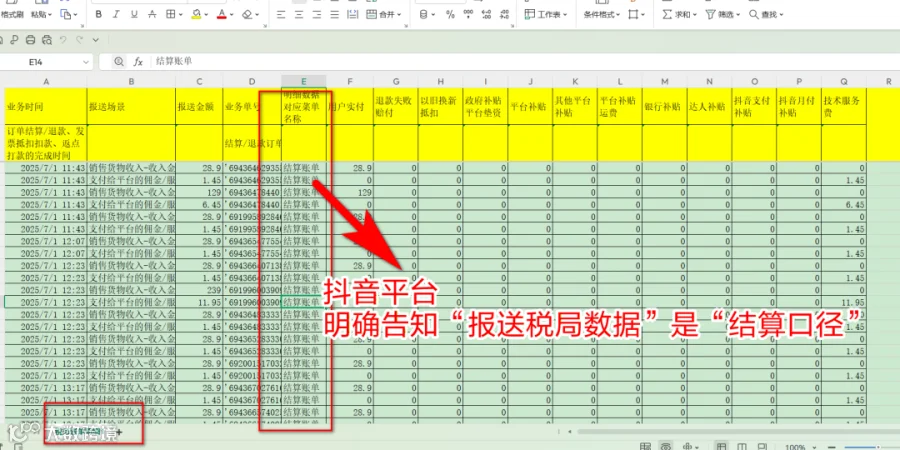Image resolution: width=900 pixels, height=450 pixels.
Task: Toggle bold formatting
Action: (99, 14)
